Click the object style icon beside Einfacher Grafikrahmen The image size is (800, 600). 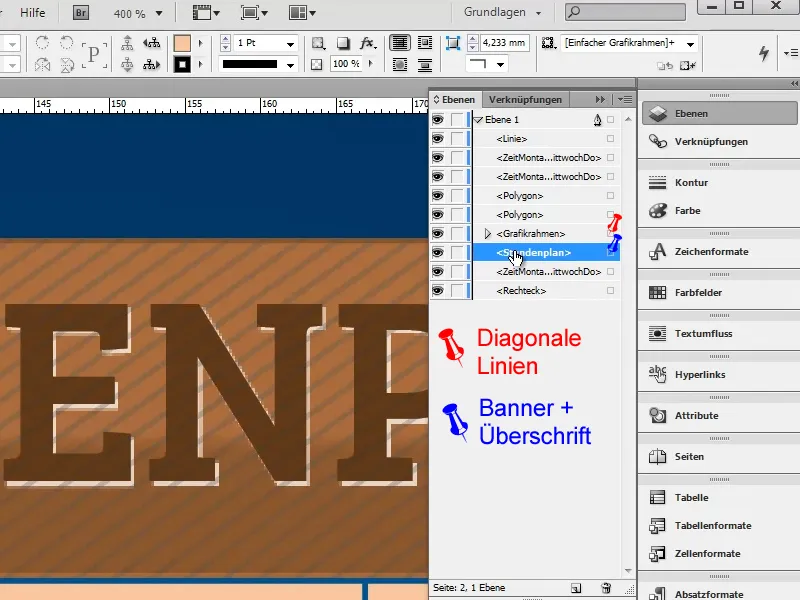point(548,43)
